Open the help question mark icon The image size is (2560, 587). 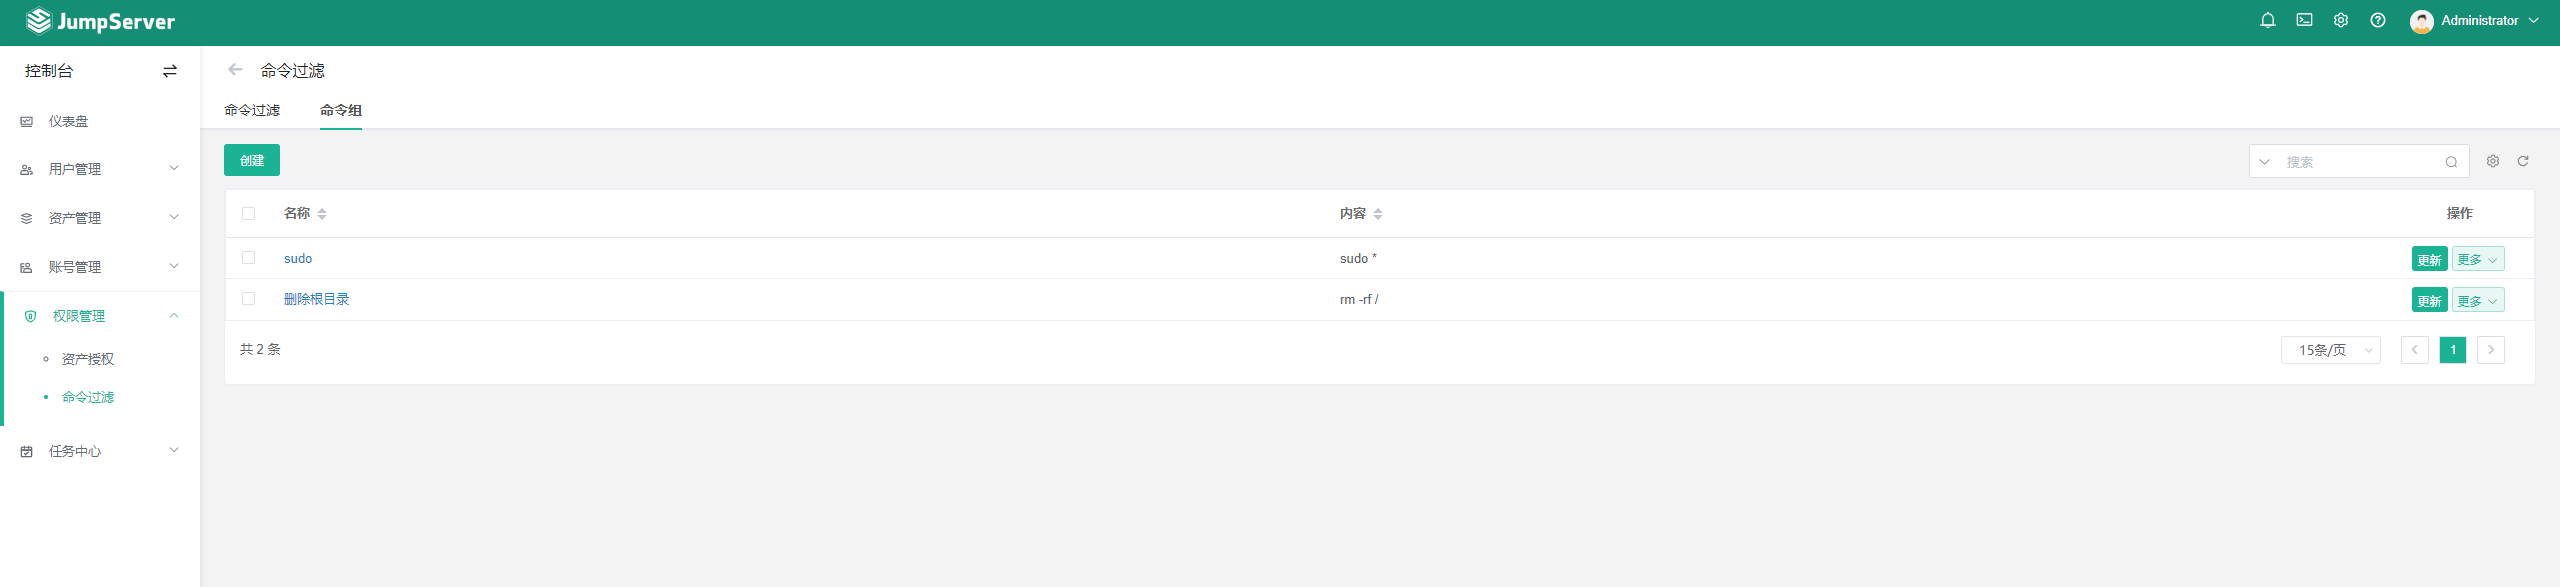click(x=2378, y=20)
